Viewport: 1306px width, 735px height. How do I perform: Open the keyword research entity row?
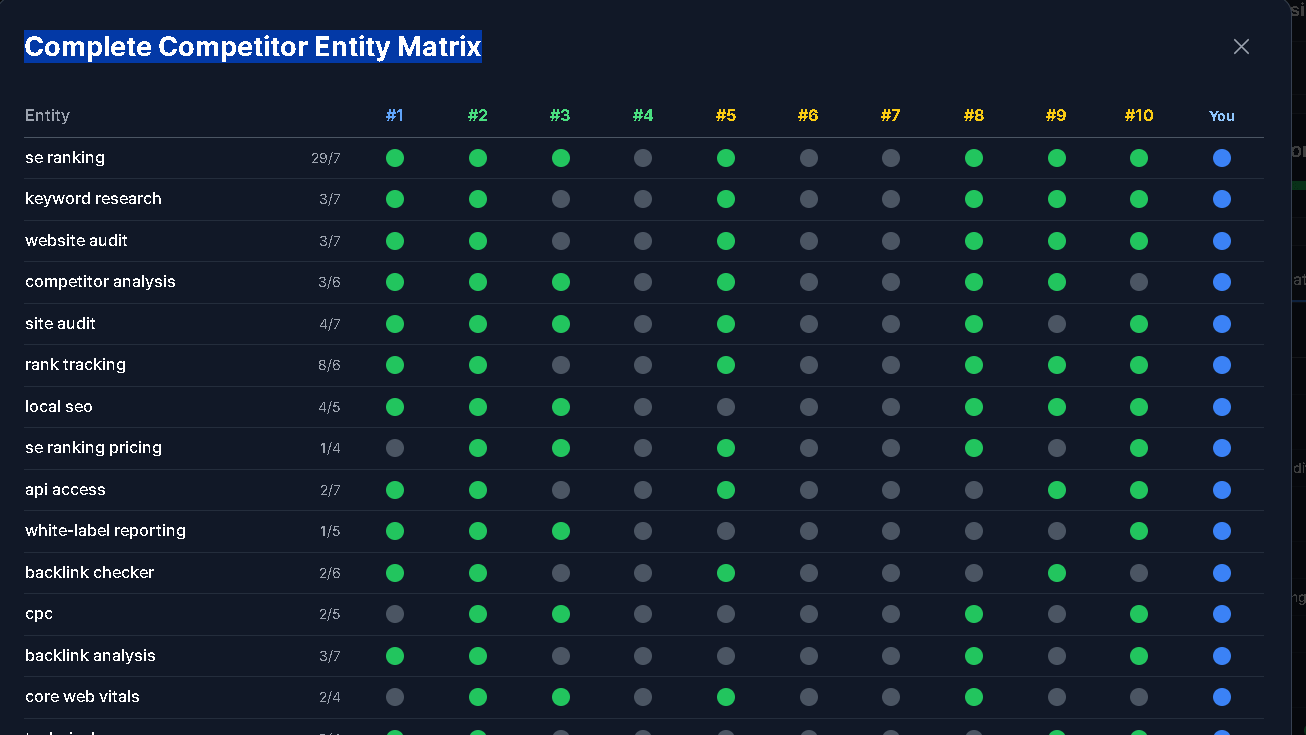[93, 199]
